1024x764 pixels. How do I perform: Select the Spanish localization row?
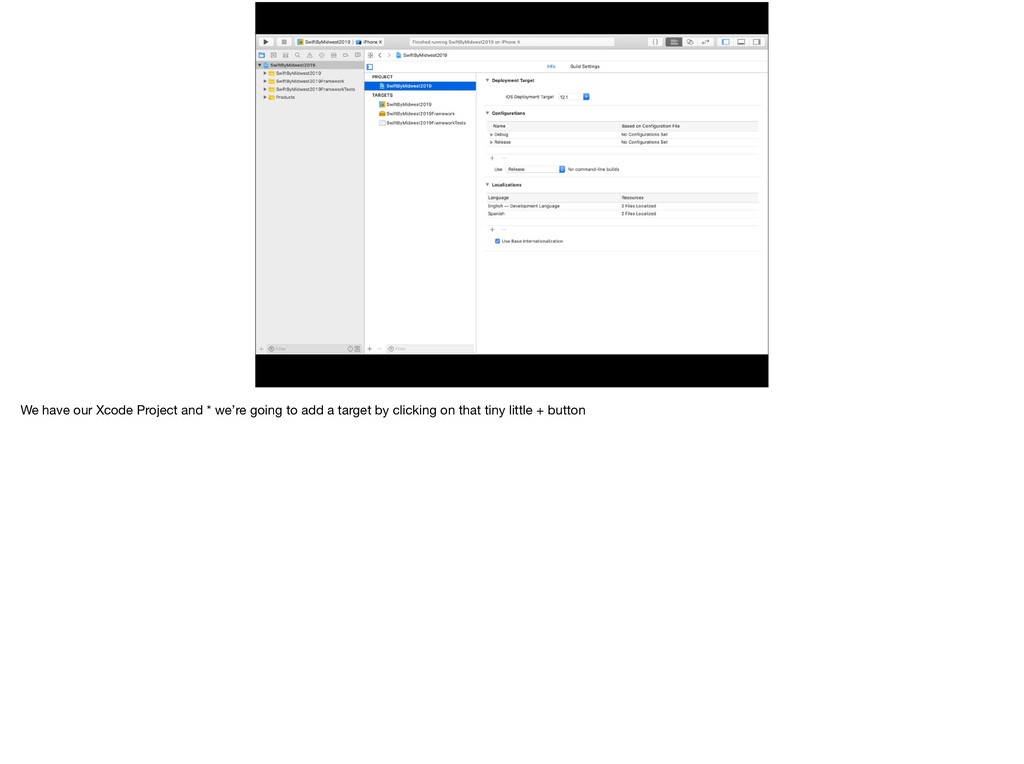[x=622, y=214]
